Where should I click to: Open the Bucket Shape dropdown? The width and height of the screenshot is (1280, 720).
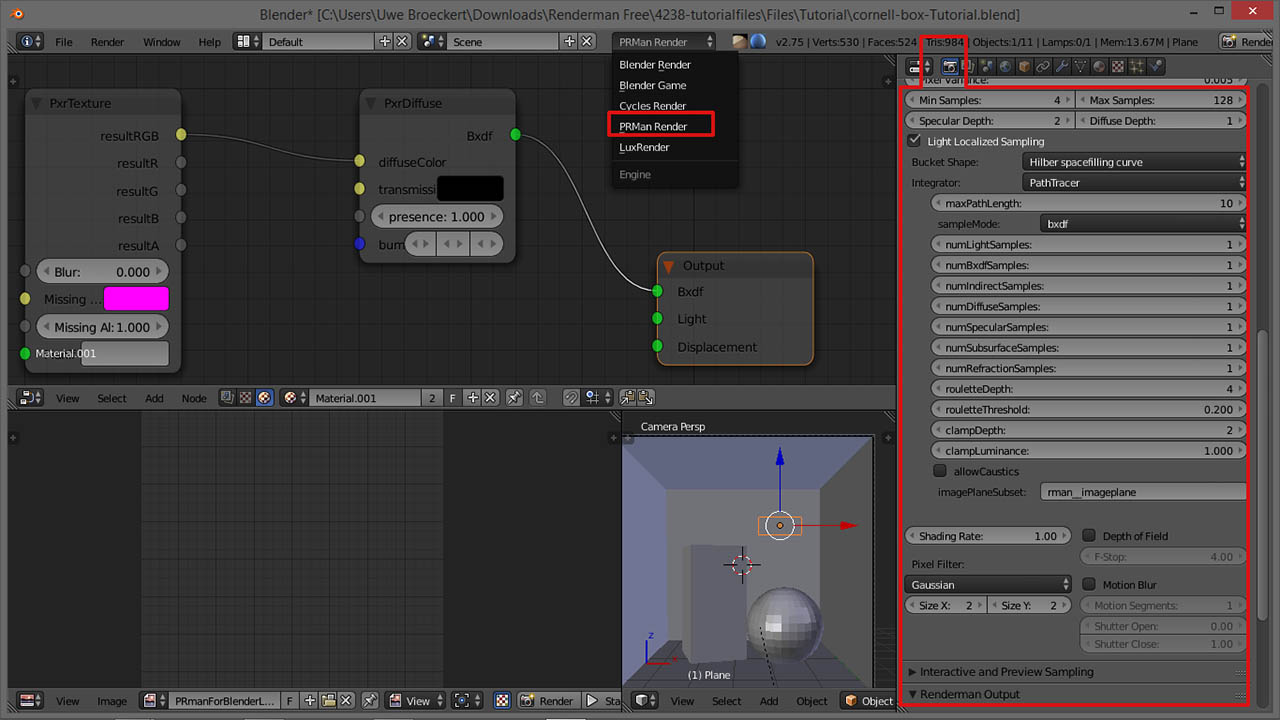(1134, 162)
